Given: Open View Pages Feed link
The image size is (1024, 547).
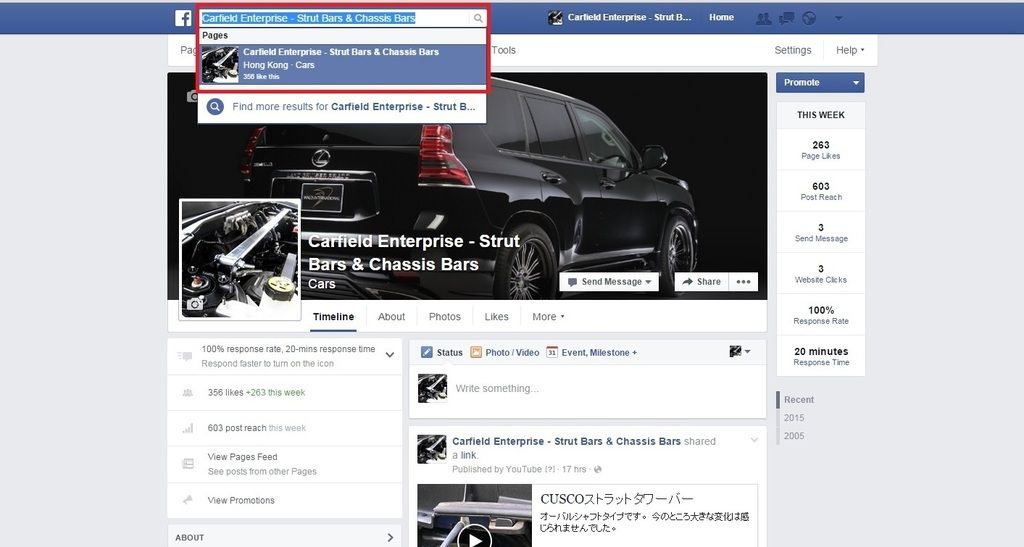Looking at the screenshot, I should (x=242, y=457).
